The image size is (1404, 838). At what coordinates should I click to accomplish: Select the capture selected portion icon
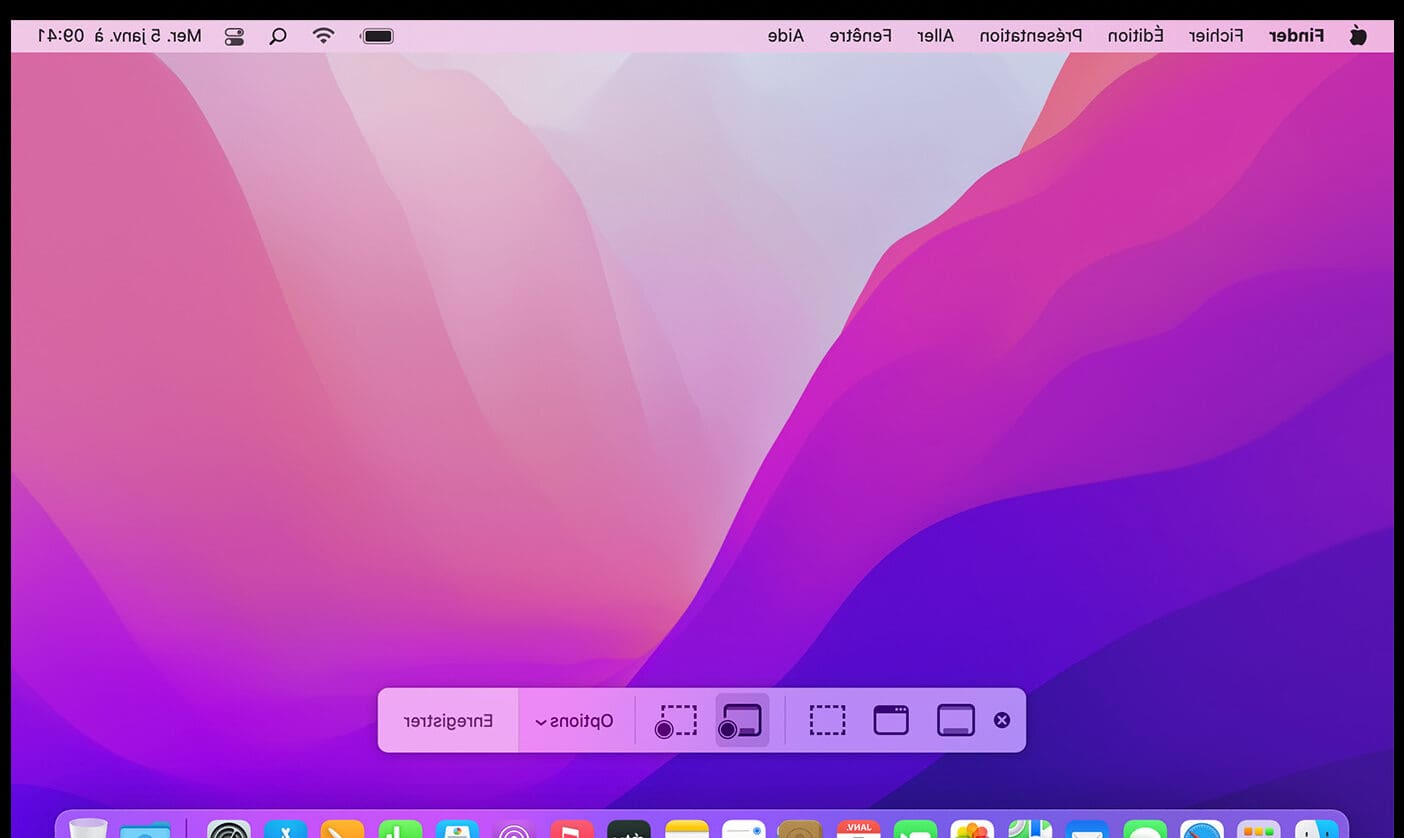point(827,720)
